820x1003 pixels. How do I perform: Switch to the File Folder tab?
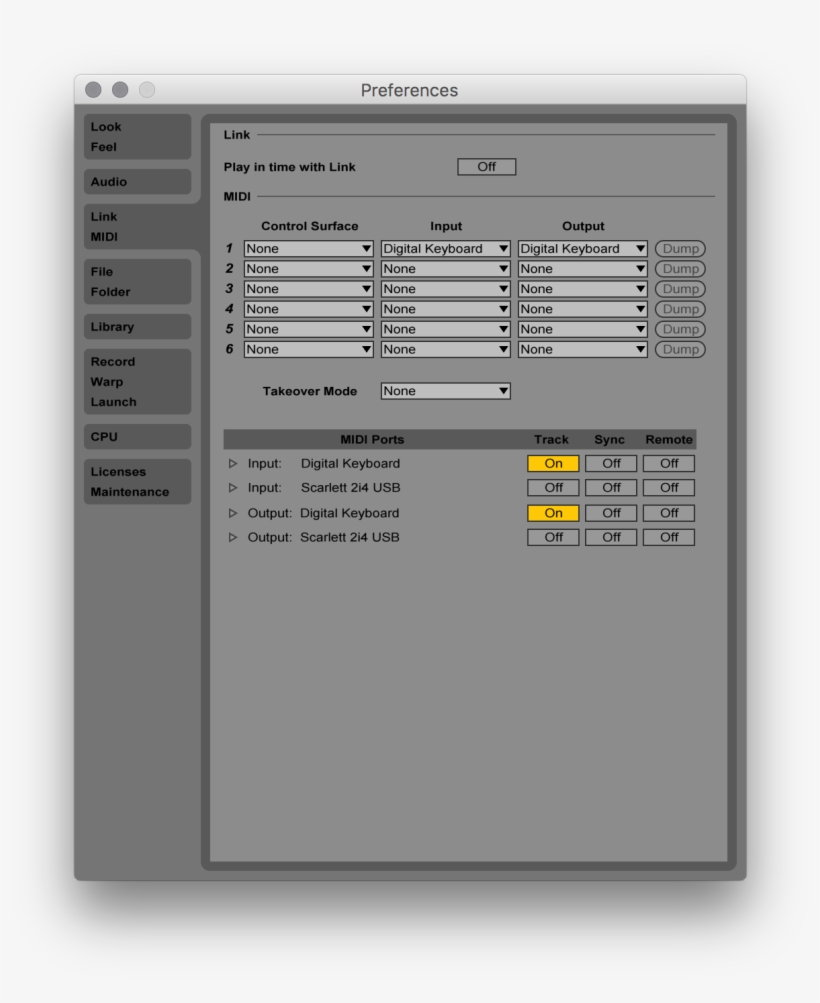pos(136,281)
